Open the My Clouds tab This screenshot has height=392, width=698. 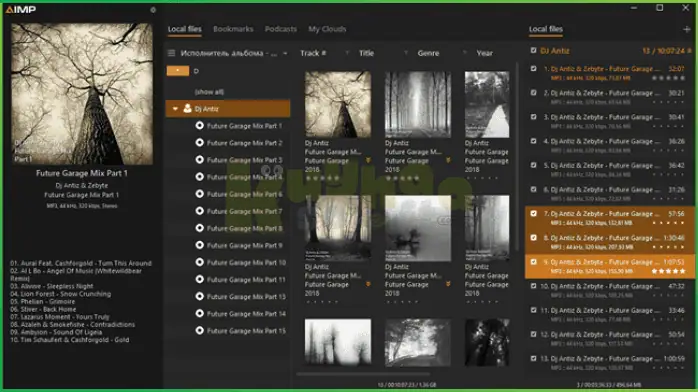tap(327, 29)
